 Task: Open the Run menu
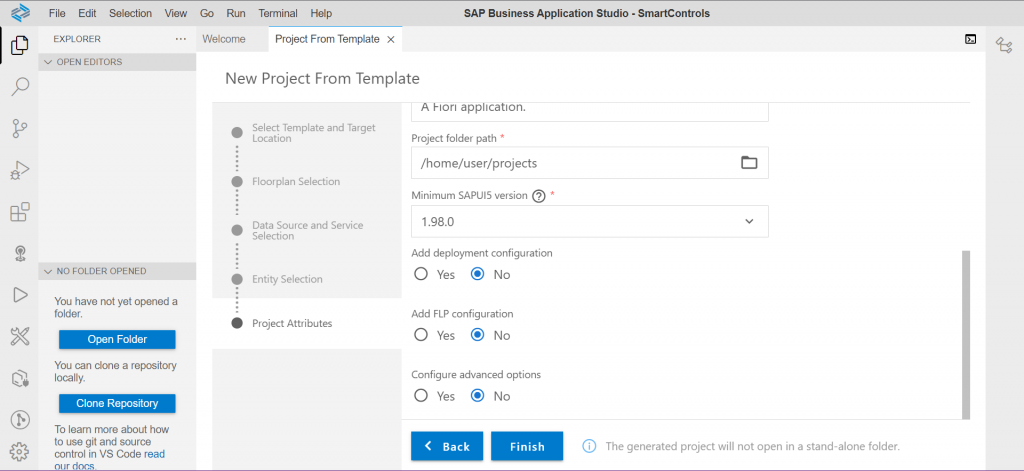click(236, 13)
